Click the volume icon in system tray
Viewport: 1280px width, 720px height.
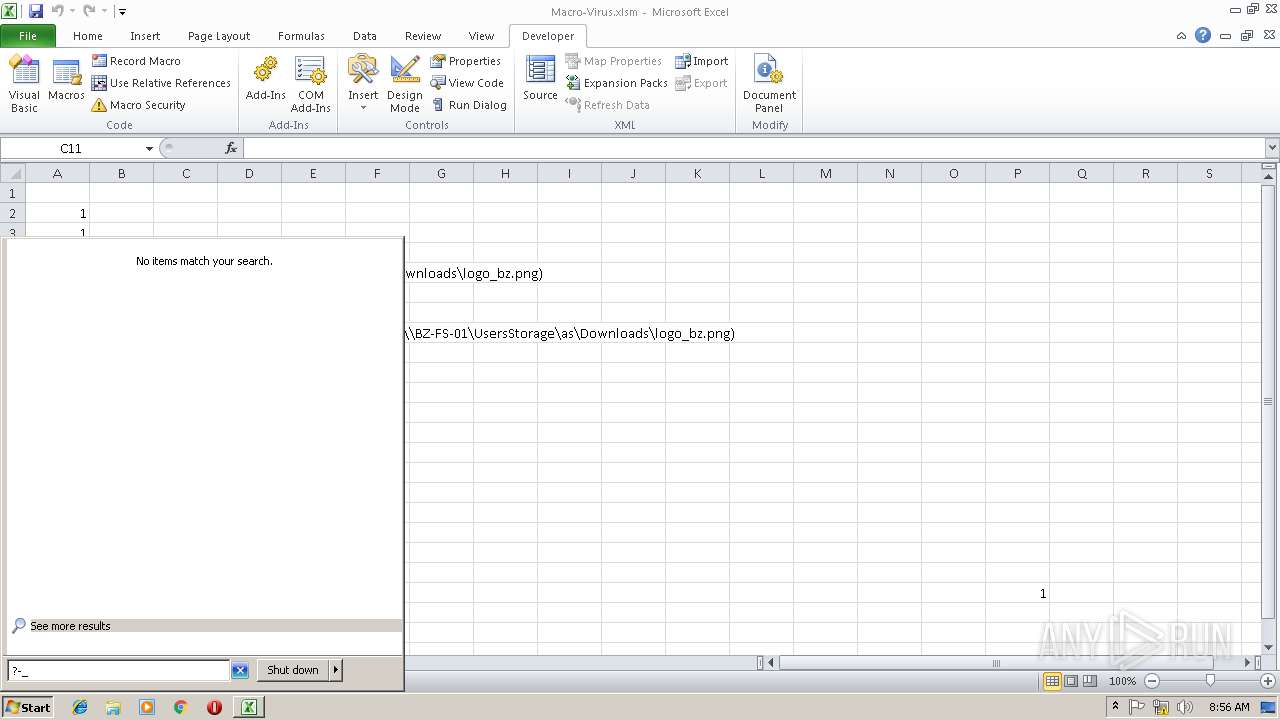click(x=1184, y=707)
